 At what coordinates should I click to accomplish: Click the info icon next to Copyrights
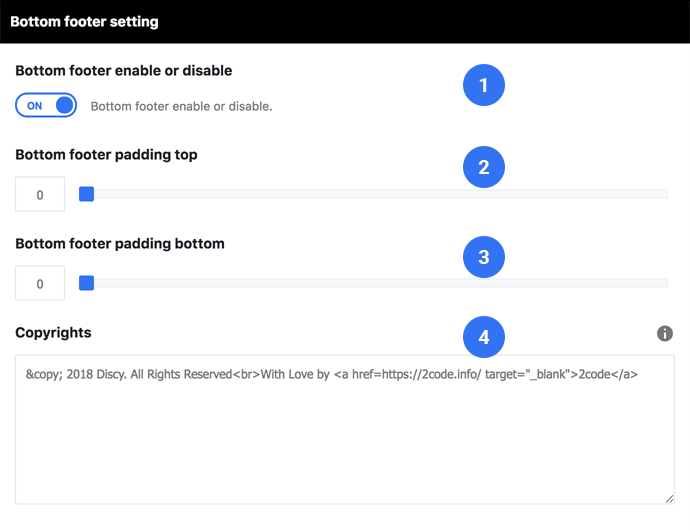(x=664, y=333)
